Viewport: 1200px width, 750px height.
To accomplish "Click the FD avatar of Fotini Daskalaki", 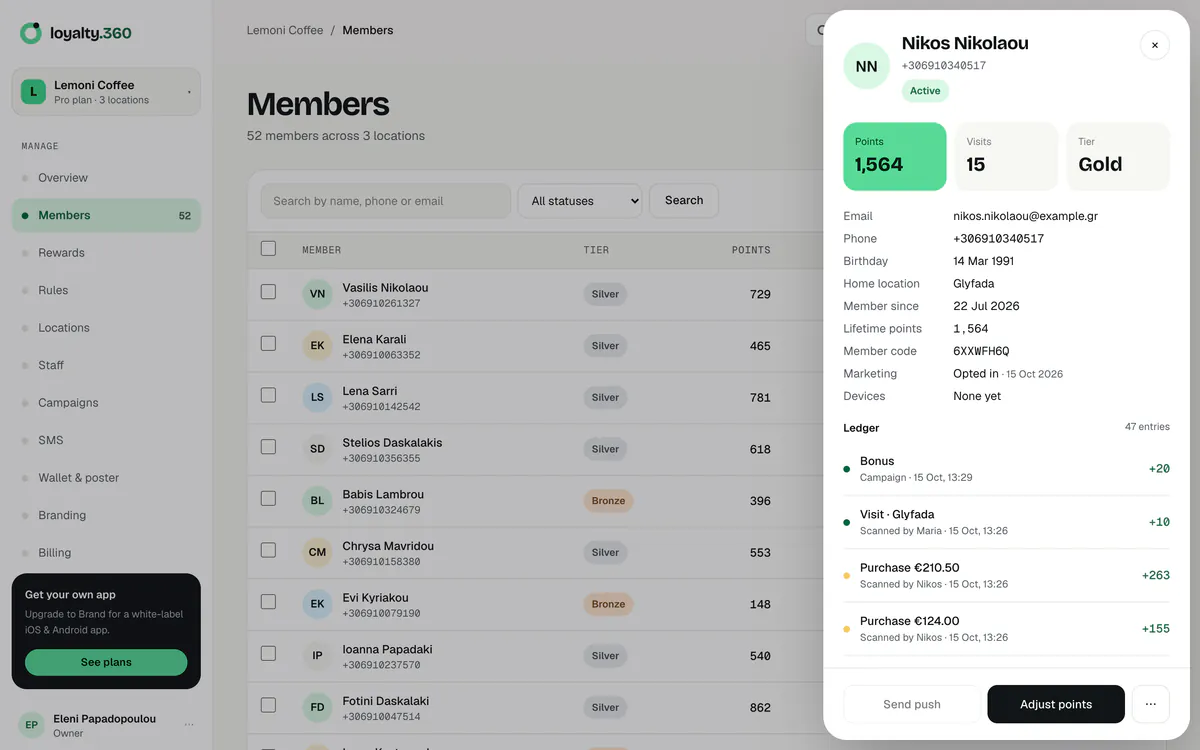I will [x=317, y=707].
